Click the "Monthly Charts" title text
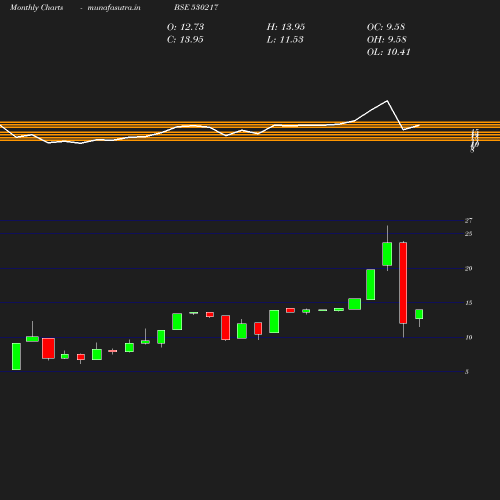 [x=36, y=7]
